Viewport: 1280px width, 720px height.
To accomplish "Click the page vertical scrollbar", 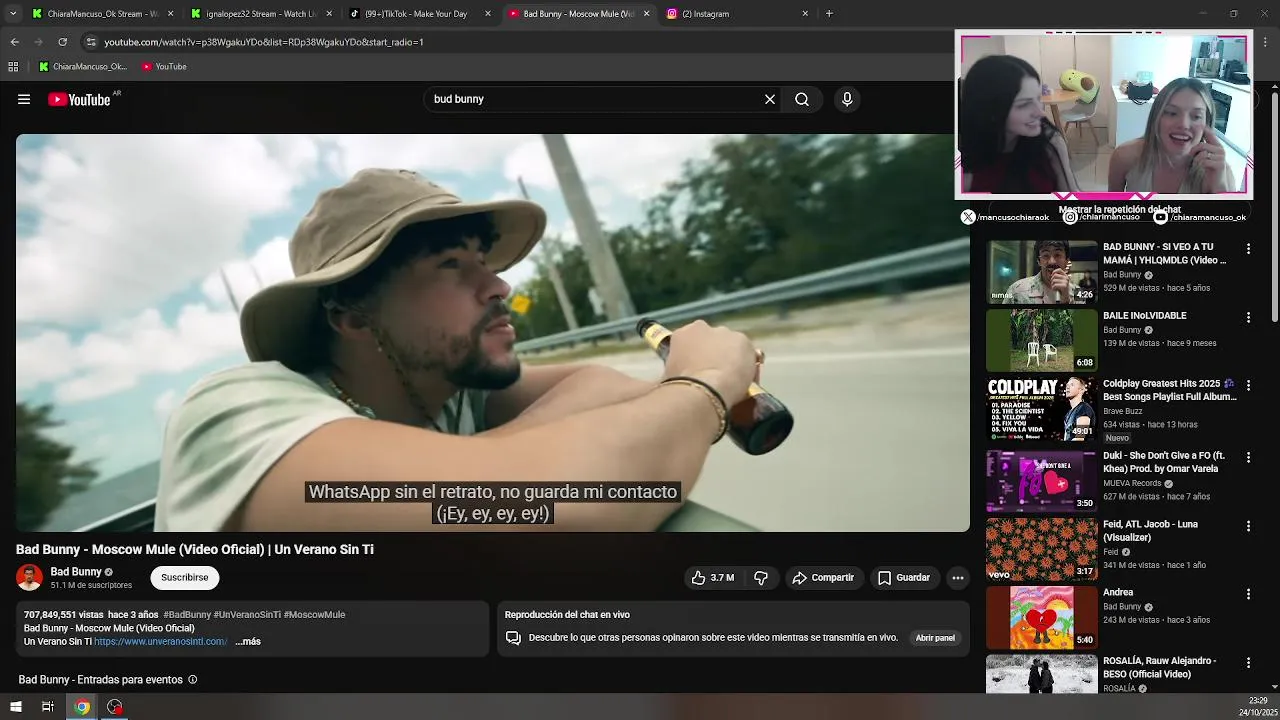I will [x=1274, y=205].
